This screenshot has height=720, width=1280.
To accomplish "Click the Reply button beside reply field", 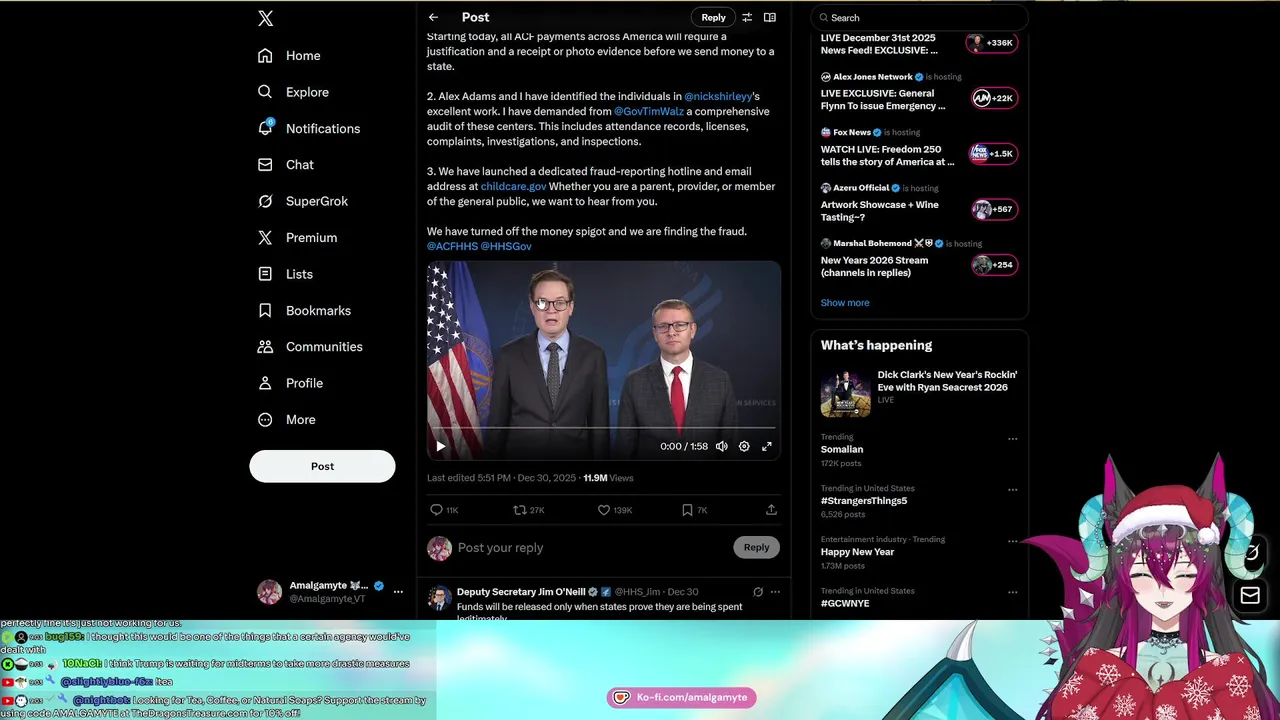I will [x=756, y=547].
